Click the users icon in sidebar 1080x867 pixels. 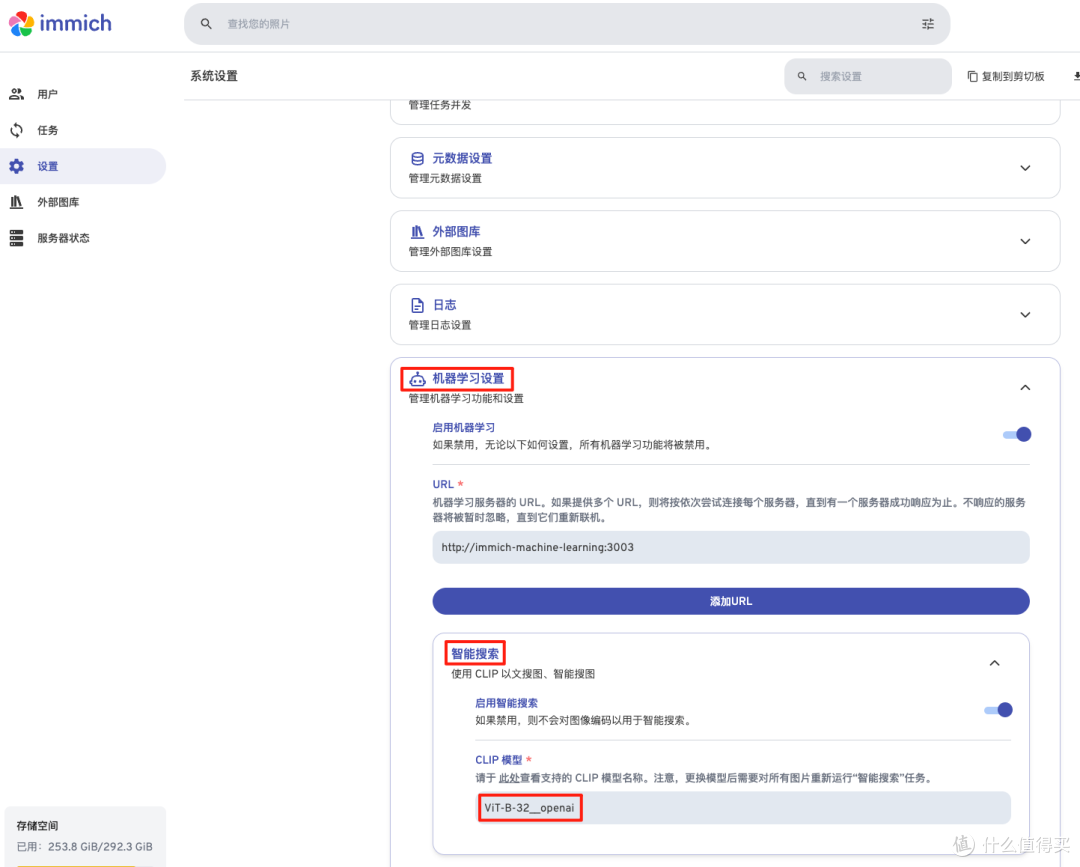17,94
